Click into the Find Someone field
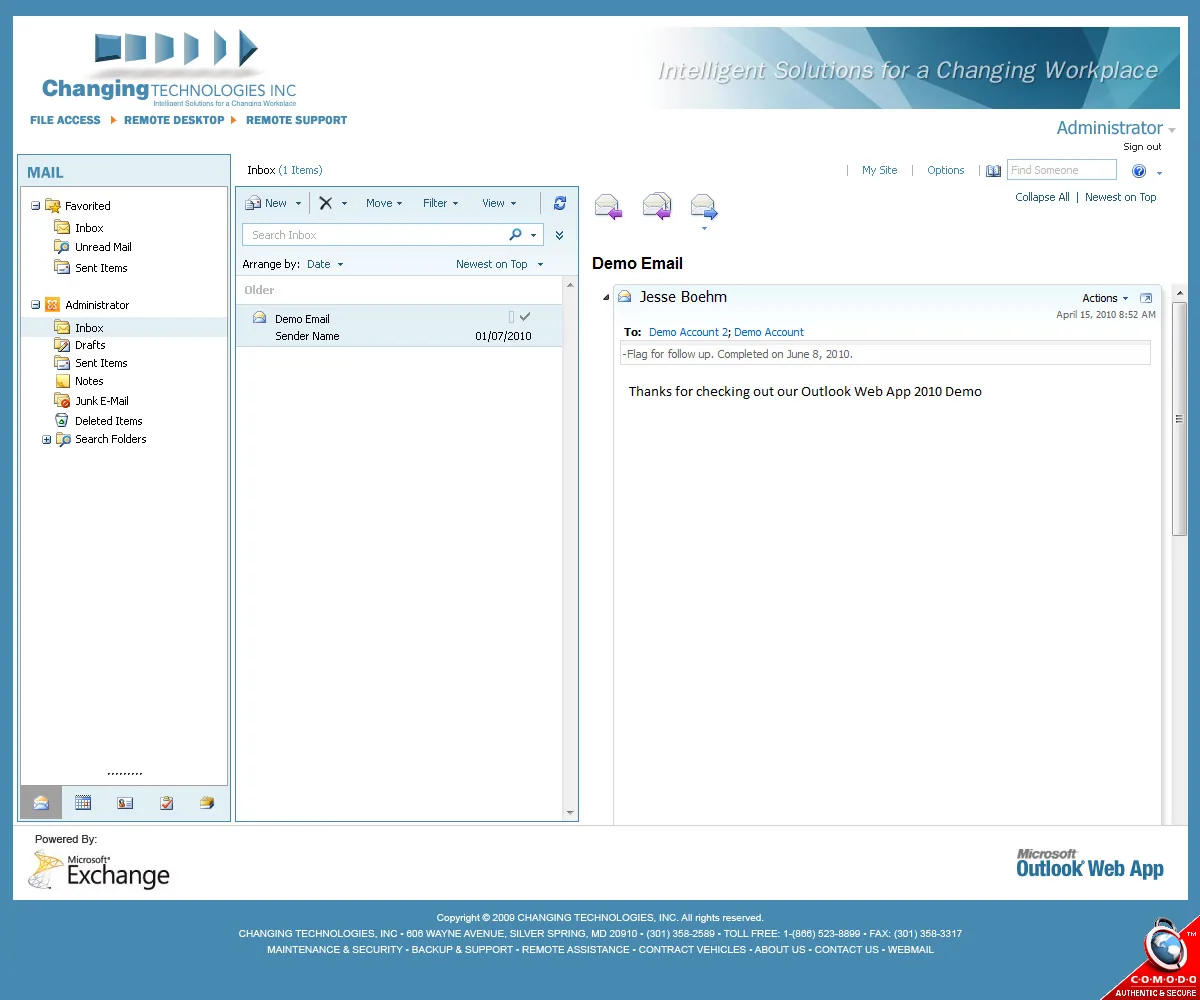This screenshot has width=1200, height=1000. click(1061, 170)
